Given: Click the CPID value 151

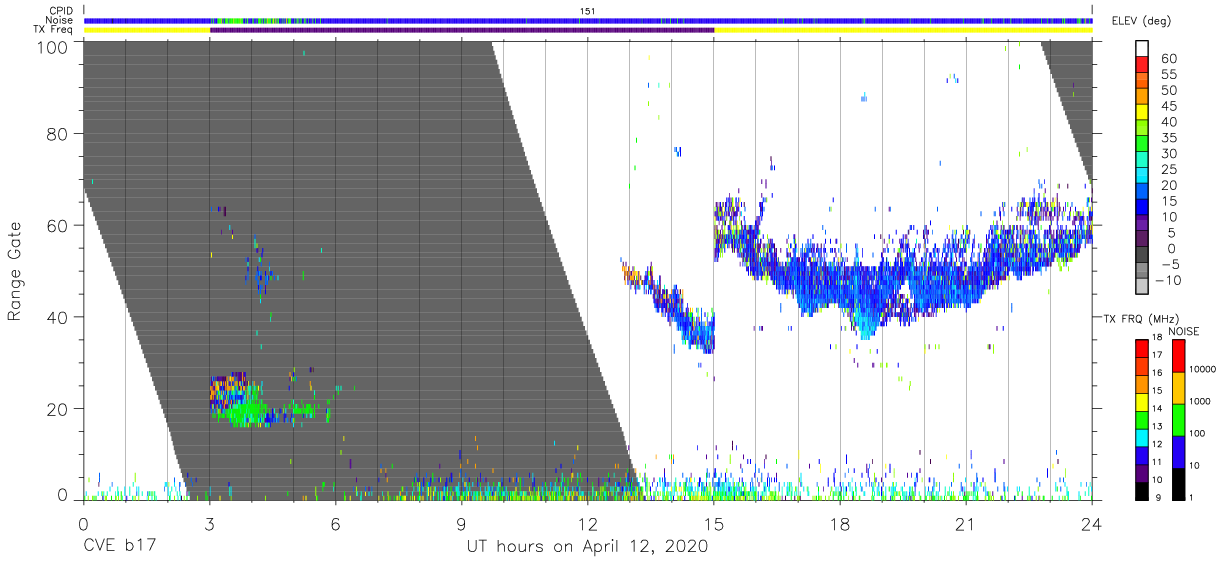Looking at the screenshot, I should 588,11.
